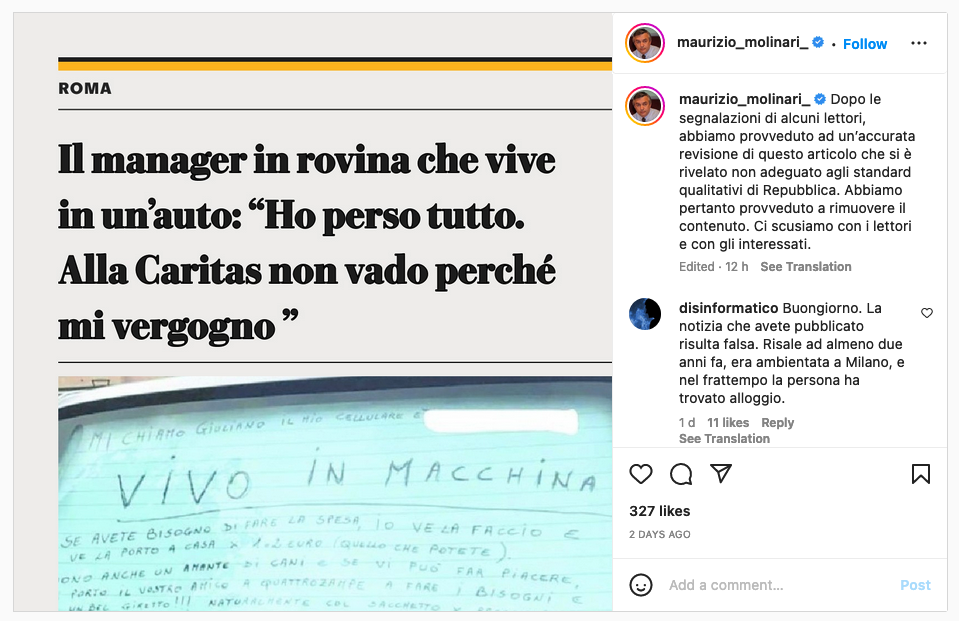Image resolution: width=959 pixels, height=621 pixels.
Task: Open the three-dot more options menu
Action: click(x=919, y=43)
